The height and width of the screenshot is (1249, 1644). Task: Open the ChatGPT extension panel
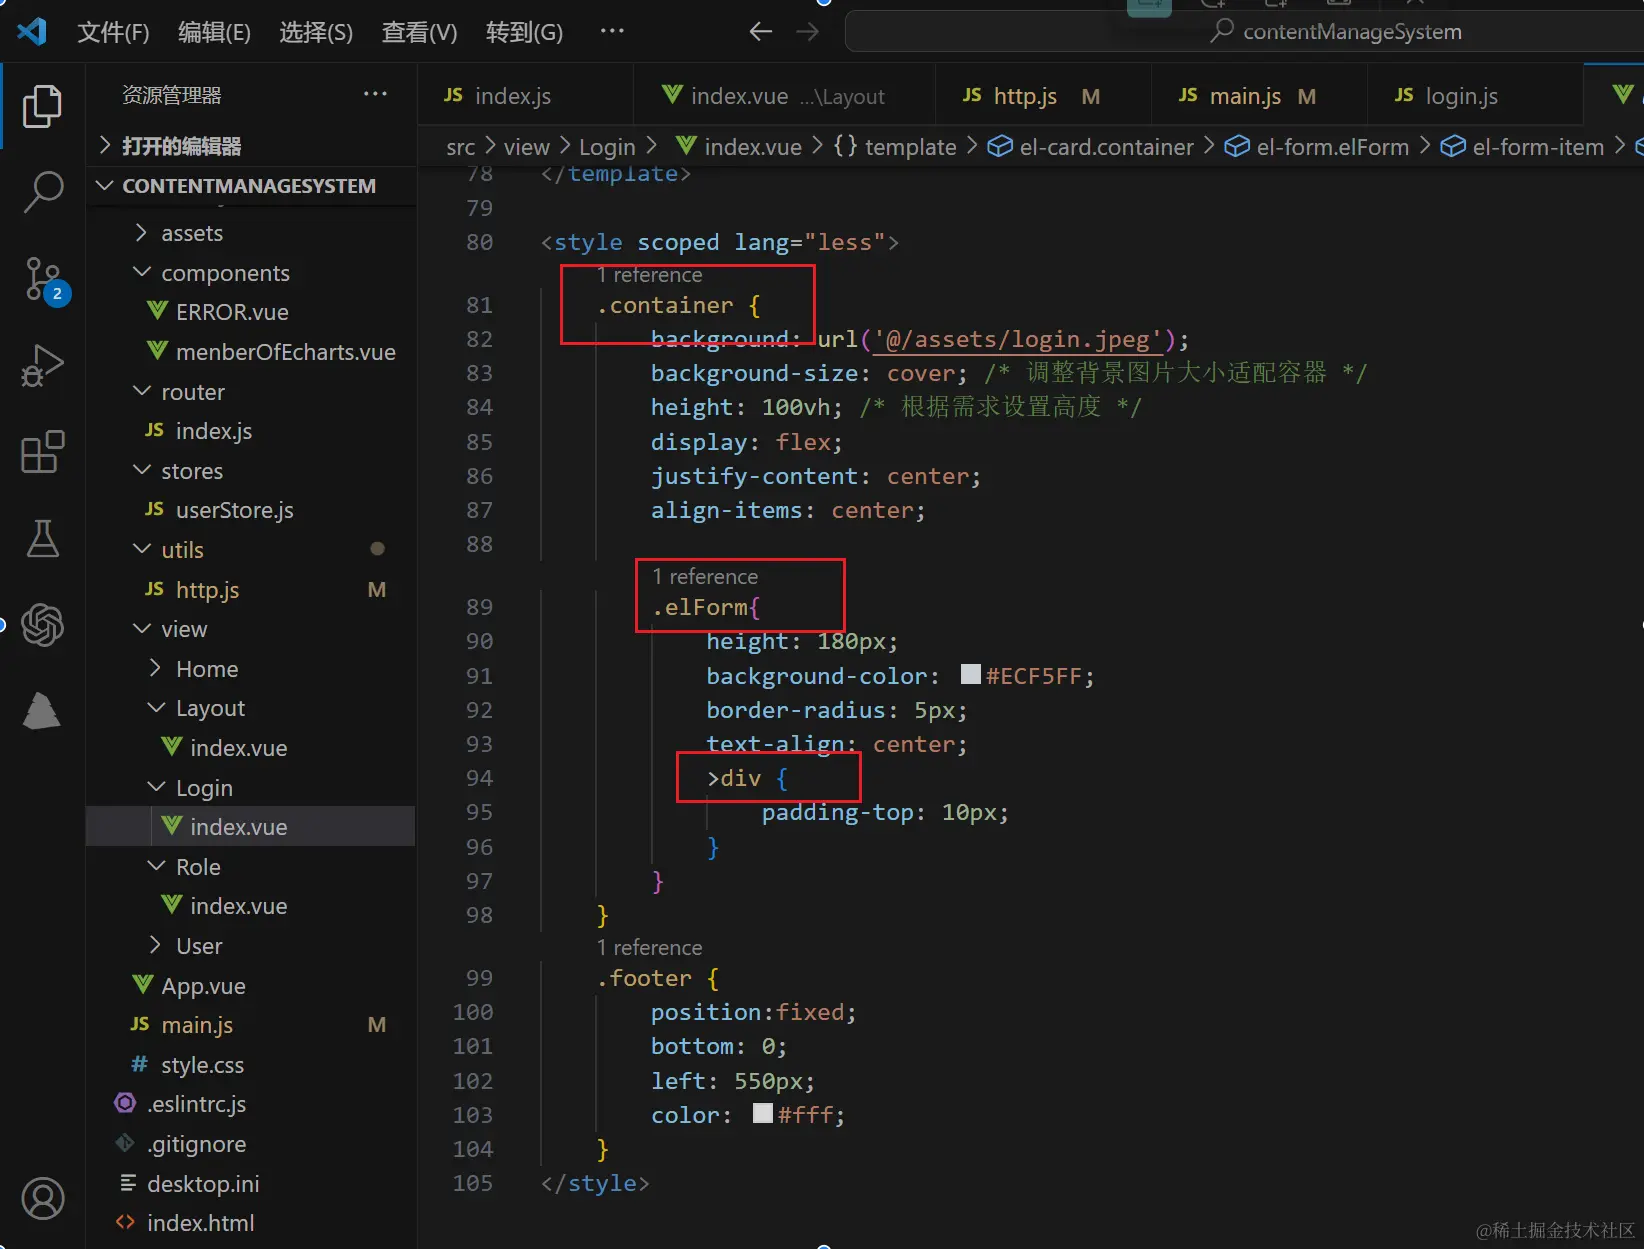[42, 625]
